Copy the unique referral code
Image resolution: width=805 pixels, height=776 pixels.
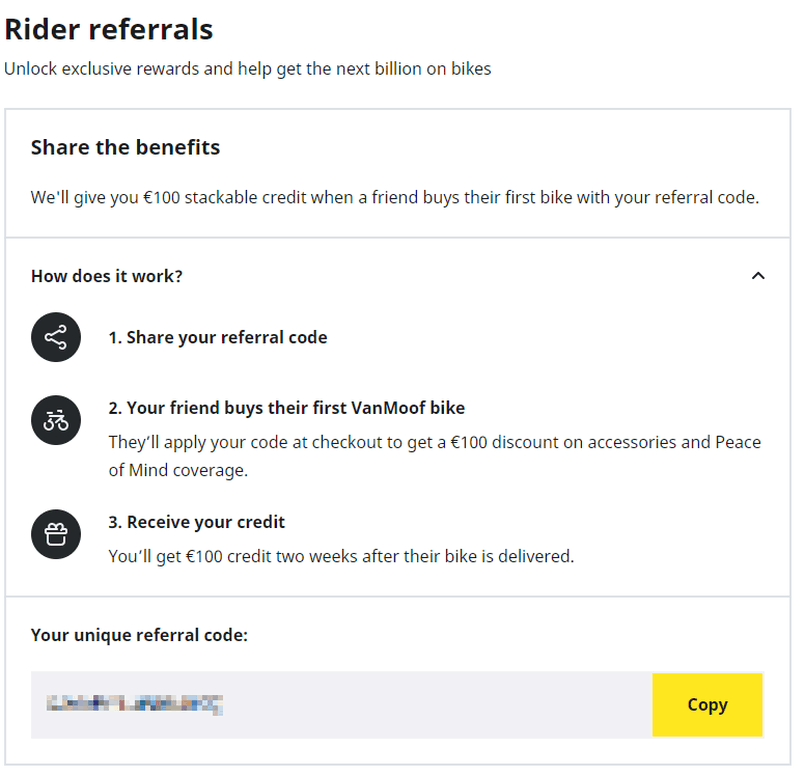pyautogui.click(x=707, y=705)
